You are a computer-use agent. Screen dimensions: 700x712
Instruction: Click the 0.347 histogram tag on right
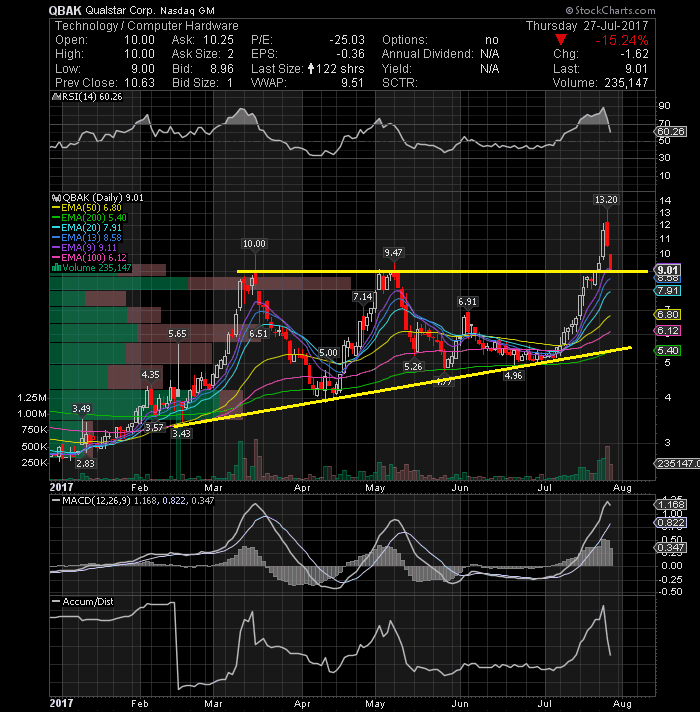pyautogui.click(x=670, y=548)
